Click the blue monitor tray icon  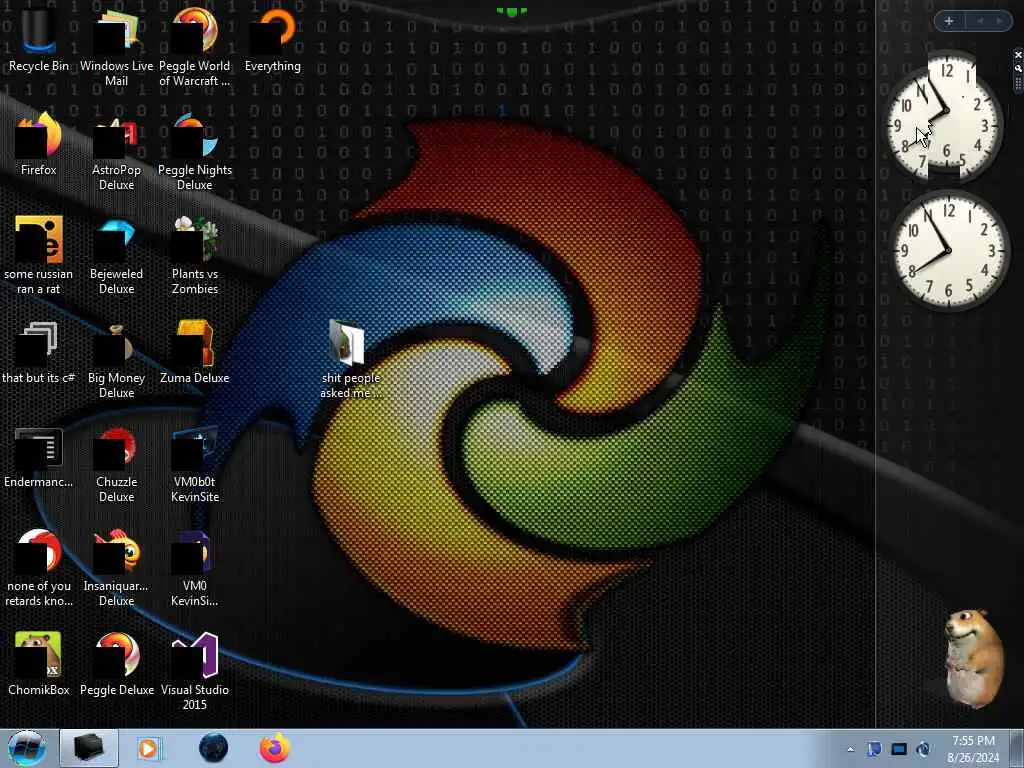click(x=899, y=749)
